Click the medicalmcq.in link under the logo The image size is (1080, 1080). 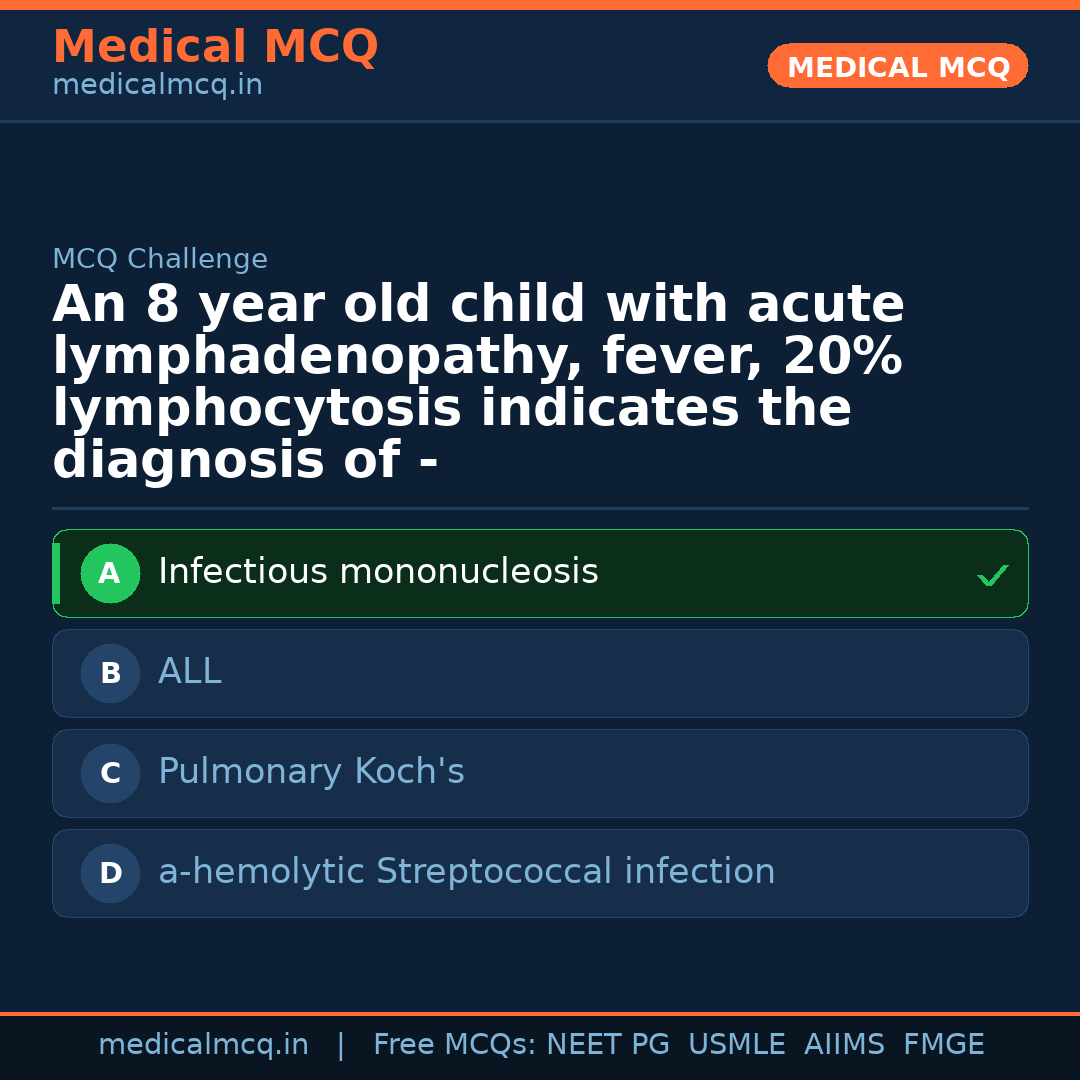tap(156, 84)
